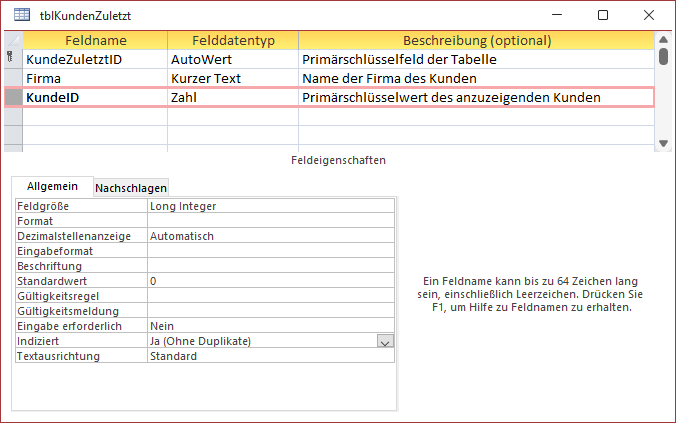Click the select-all corner box left of Feldname
Screen dimensions: 676x423
tap(13, 40)
